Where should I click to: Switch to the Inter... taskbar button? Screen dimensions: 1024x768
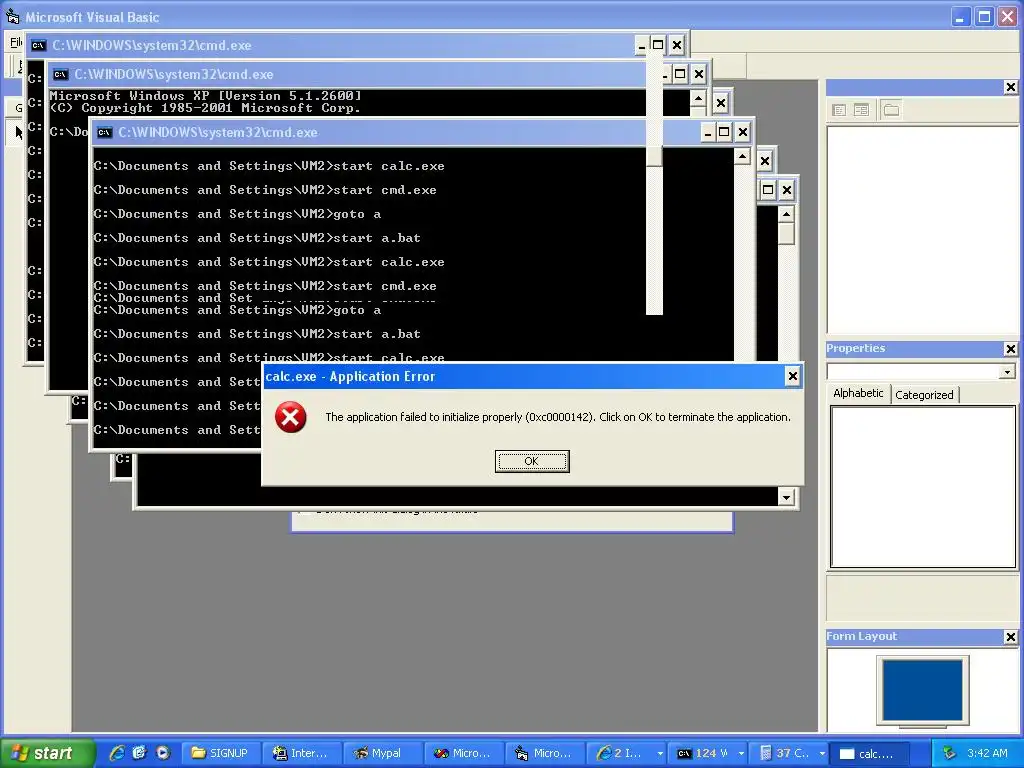point(301,753)
